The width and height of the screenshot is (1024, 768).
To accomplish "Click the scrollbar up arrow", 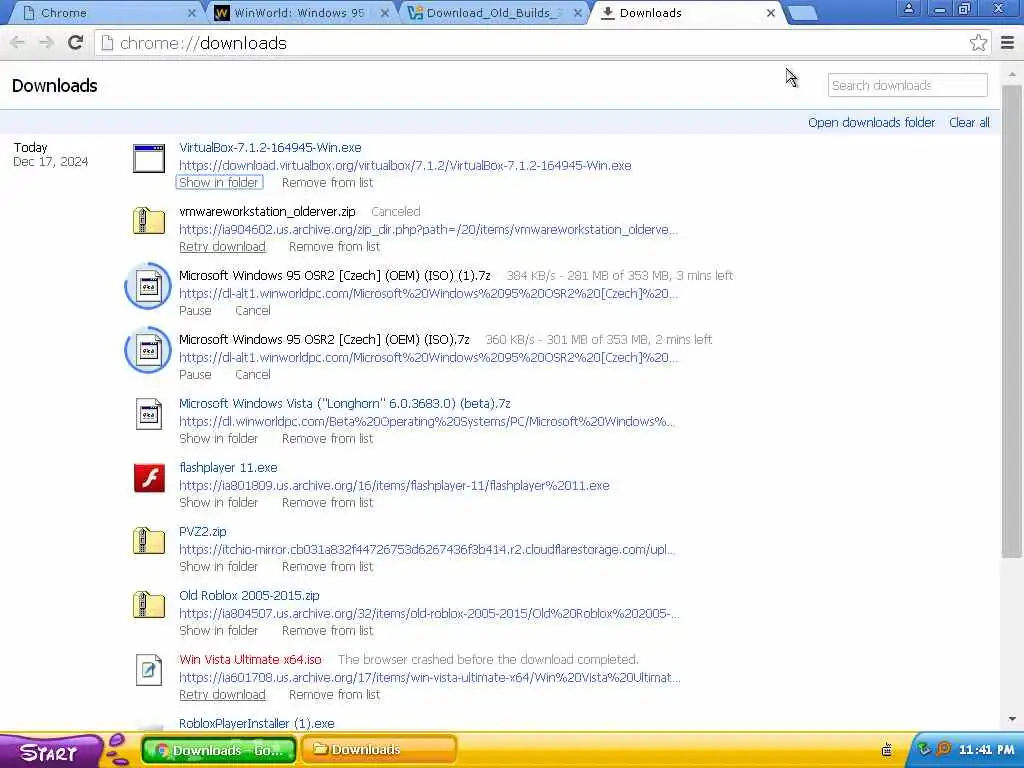I will pyautogui.click(x=1012, y=74).
